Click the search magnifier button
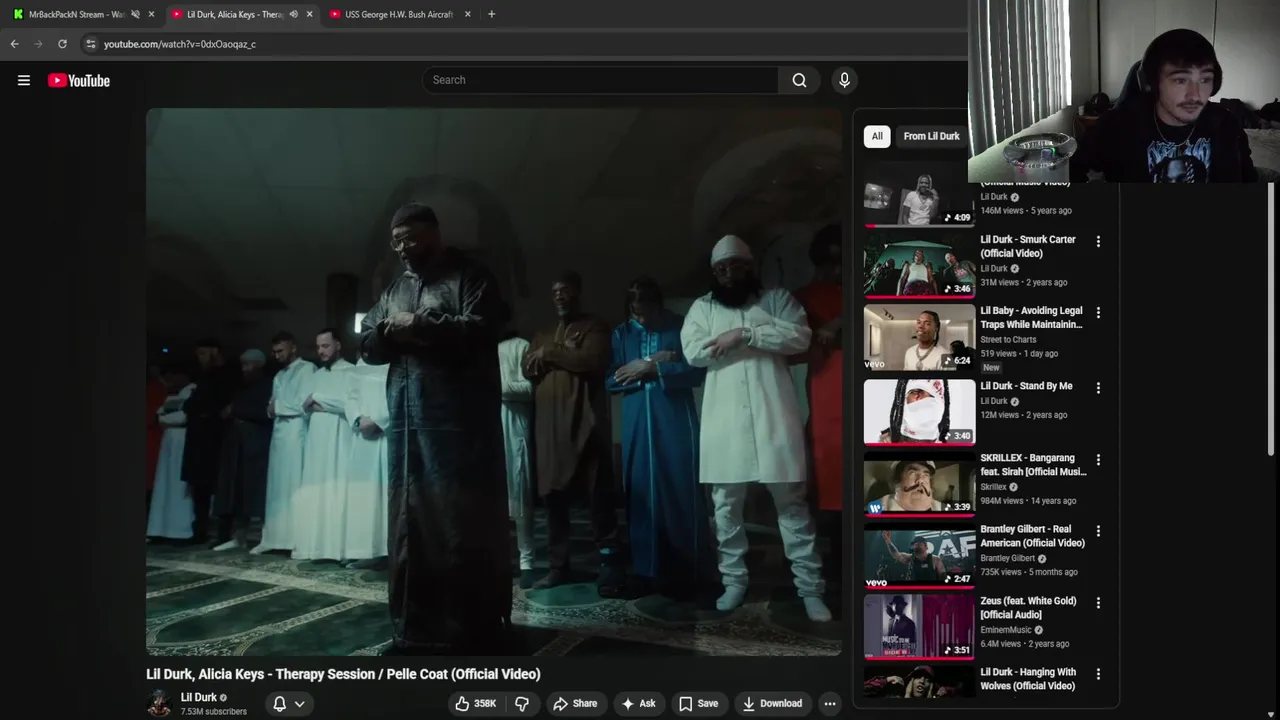This screenshot has width=1280, height=720. pos(799,80)
